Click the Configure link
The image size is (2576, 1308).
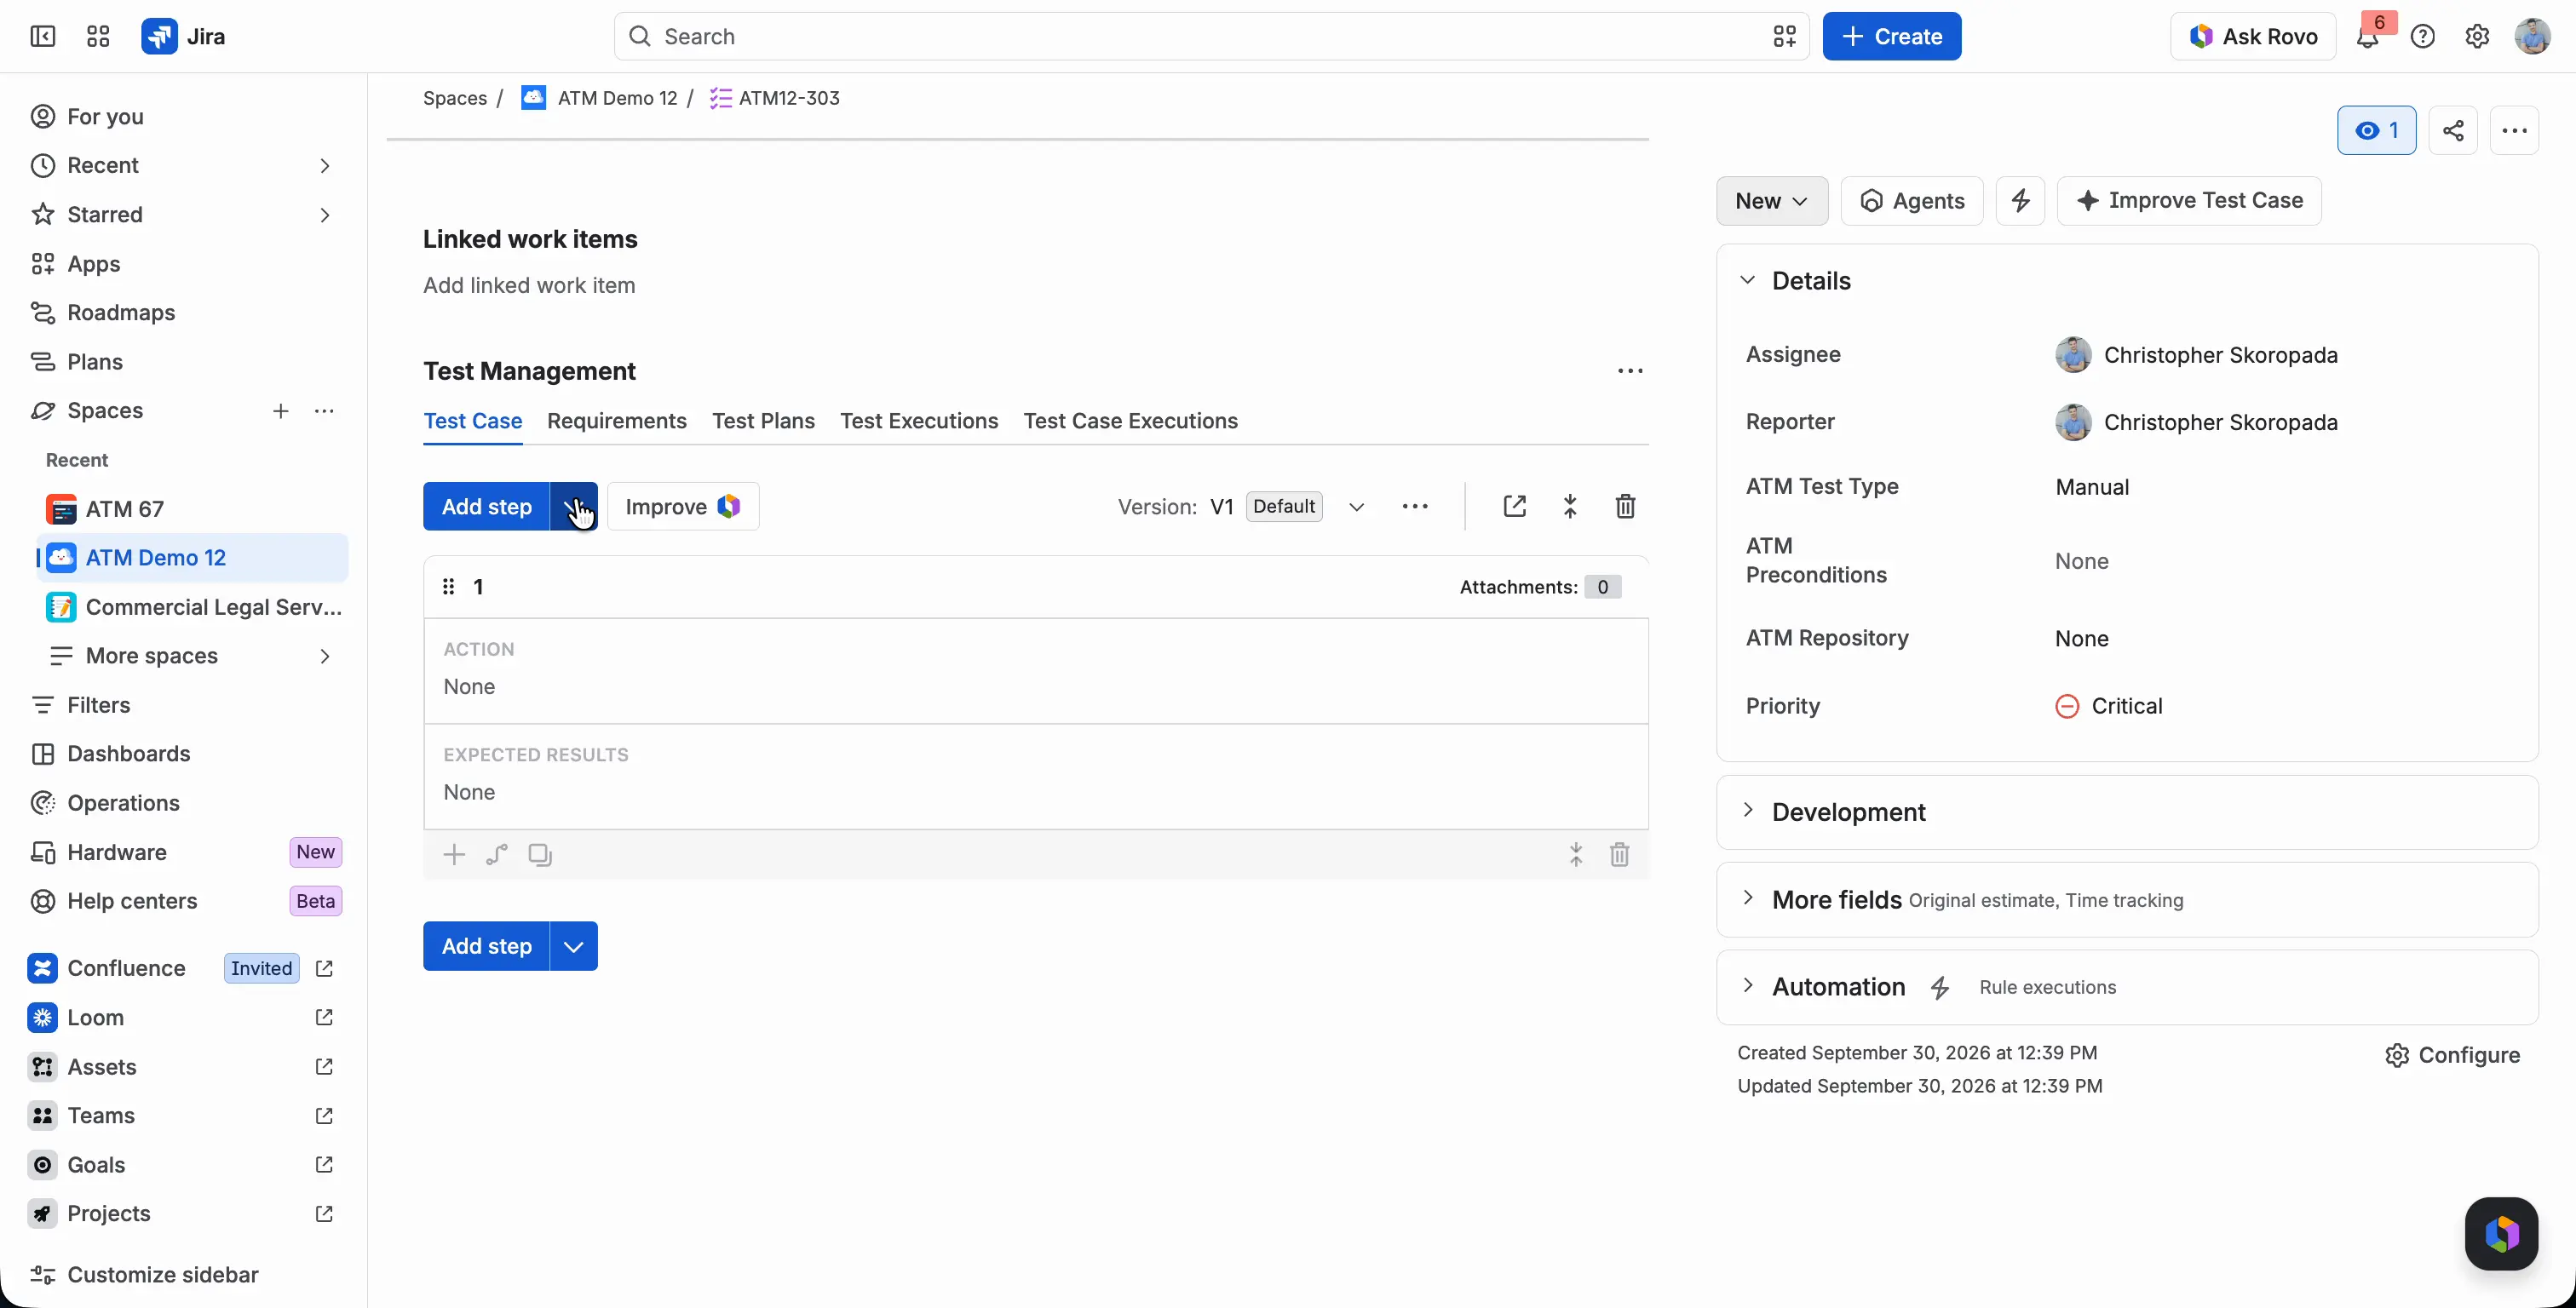pos(2452,1055)
